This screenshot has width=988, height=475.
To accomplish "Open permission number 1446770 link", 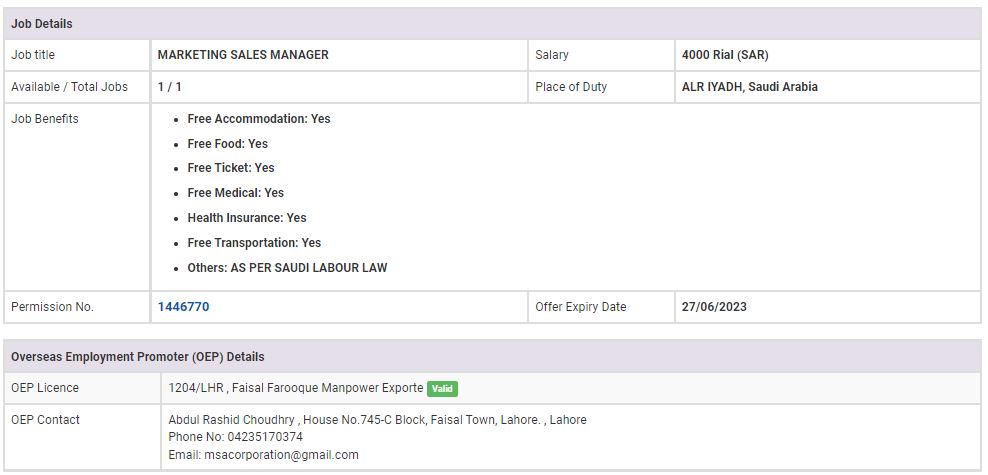I will (183, 307).
